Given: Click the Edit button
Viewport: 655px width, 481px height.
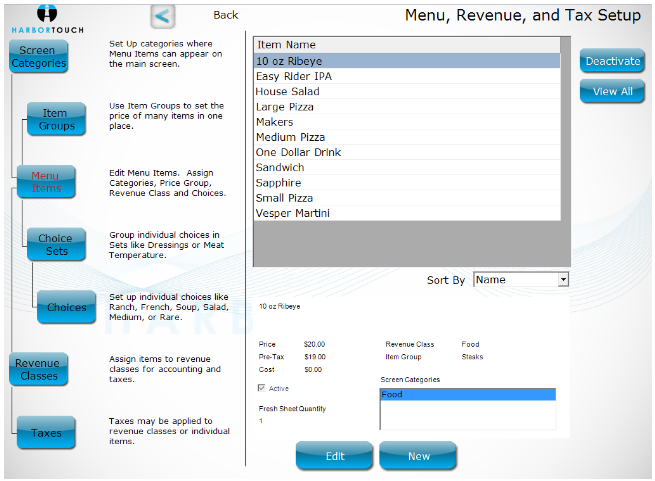Looking at the screenshot, I should point(335,456).
